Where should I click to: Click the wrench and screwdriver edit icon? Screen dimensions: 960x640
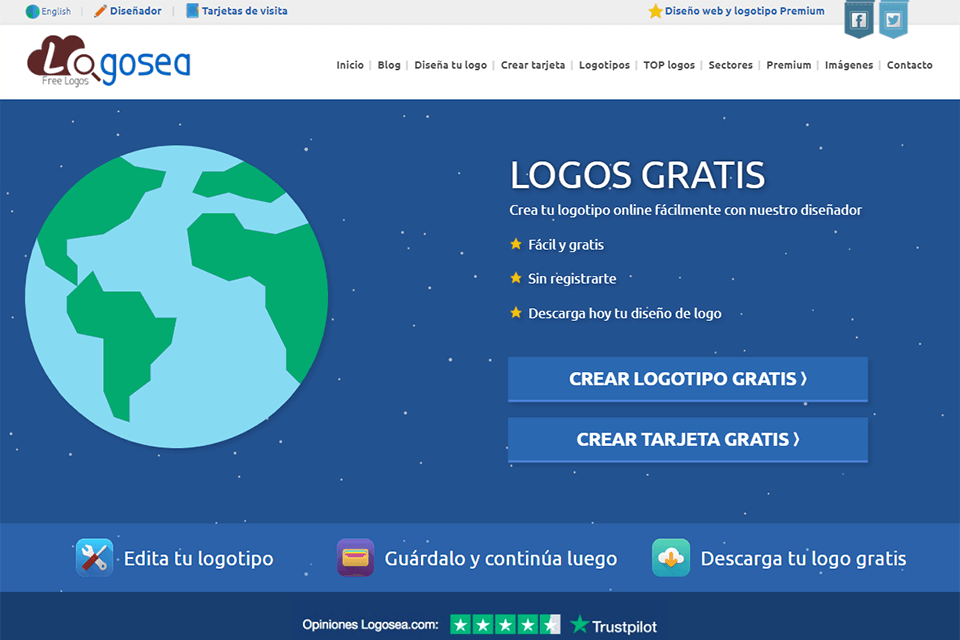point(94,557)
